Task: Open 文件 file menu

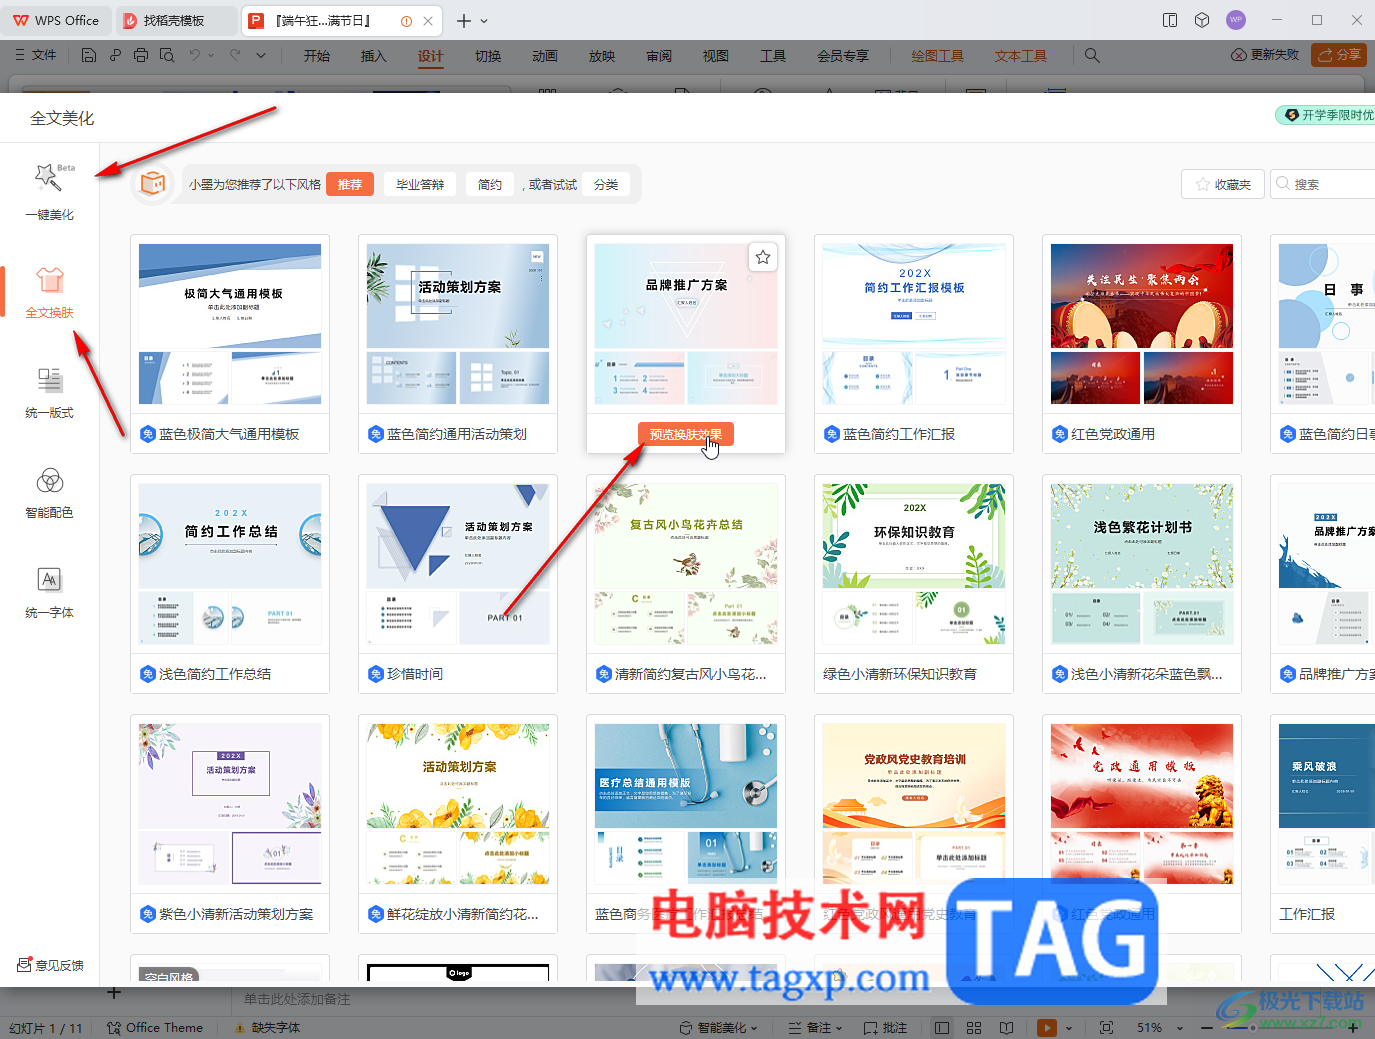Action: pos(36,55)
